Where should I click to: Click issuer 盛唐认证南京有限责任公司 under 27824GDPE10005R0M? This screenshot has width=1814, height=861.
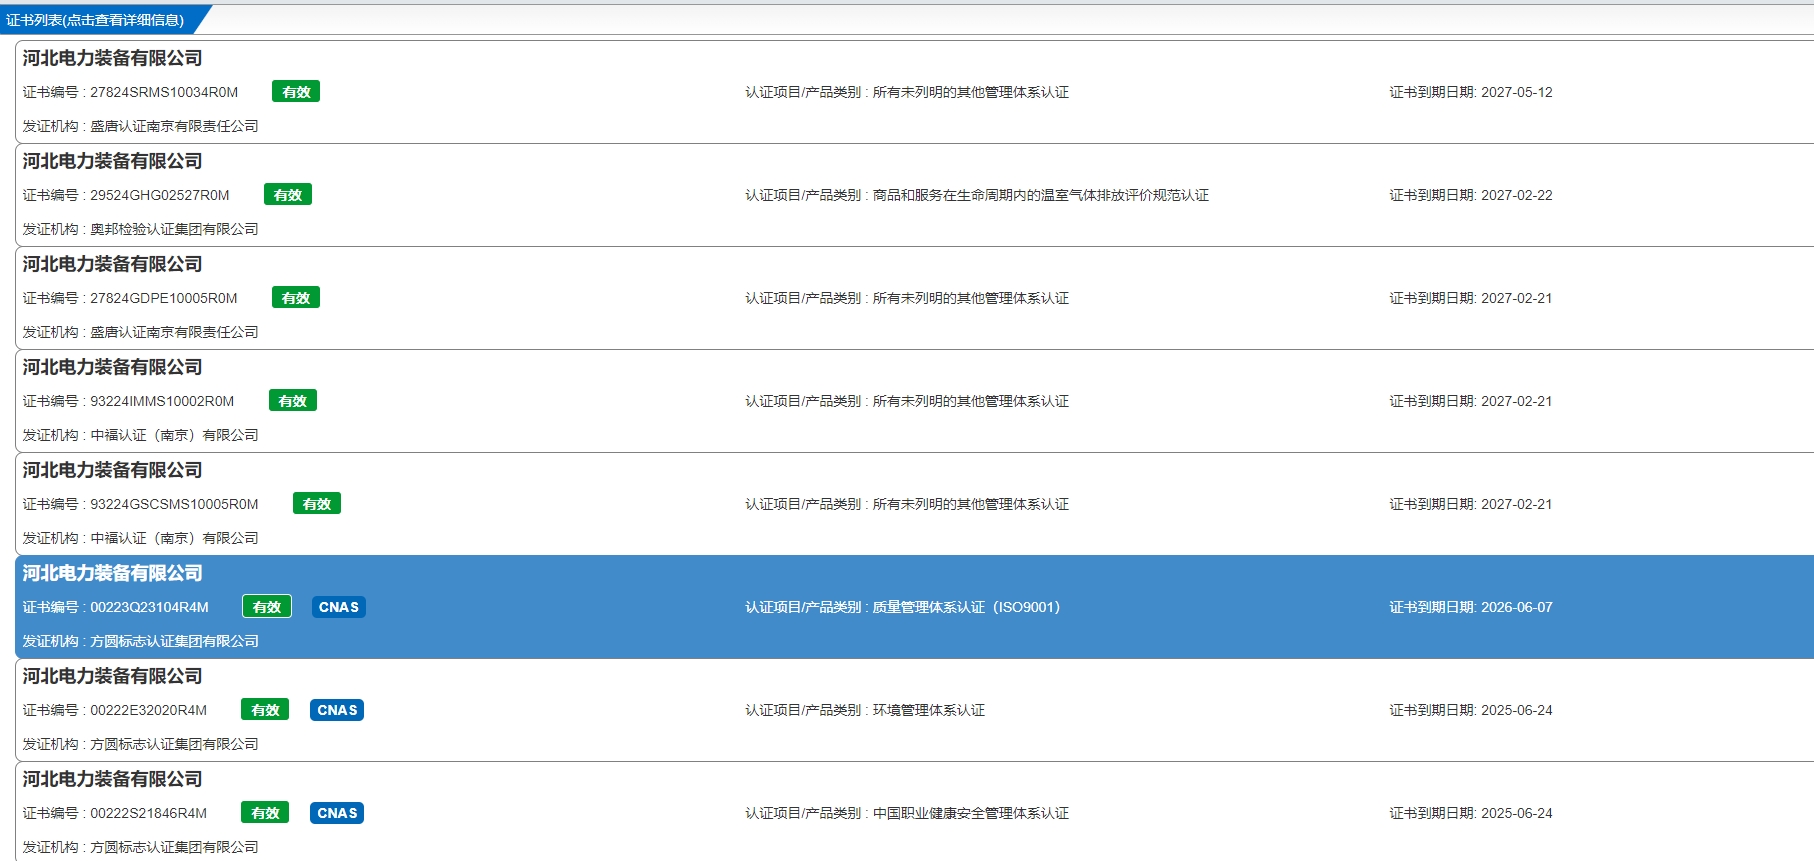click(174, 332)
